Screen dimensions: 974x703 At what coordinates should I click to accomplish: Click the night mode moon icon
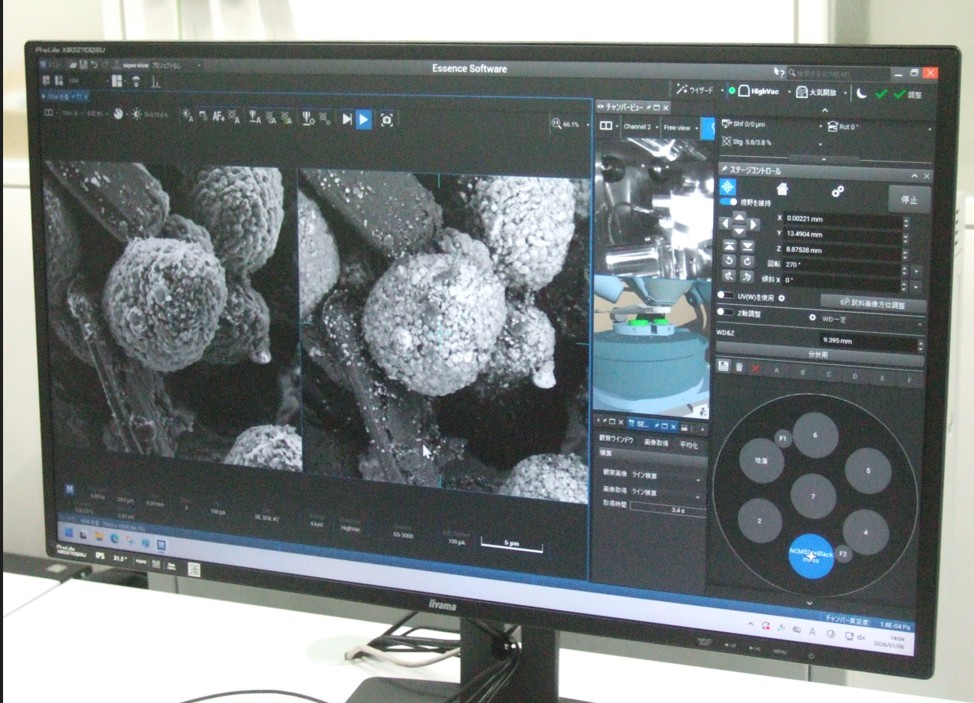tap(861, 93)
